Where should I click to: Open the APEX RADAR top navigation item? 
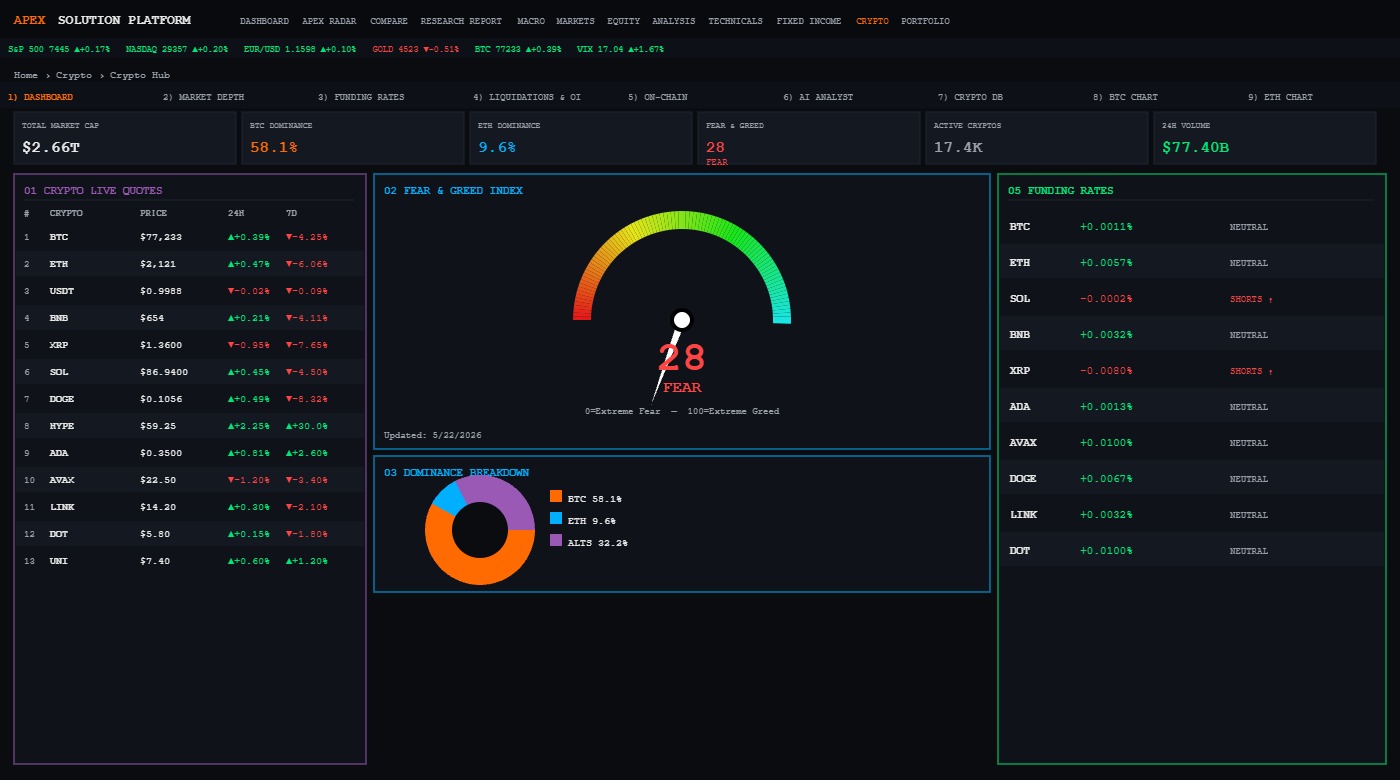coord(329,21)
